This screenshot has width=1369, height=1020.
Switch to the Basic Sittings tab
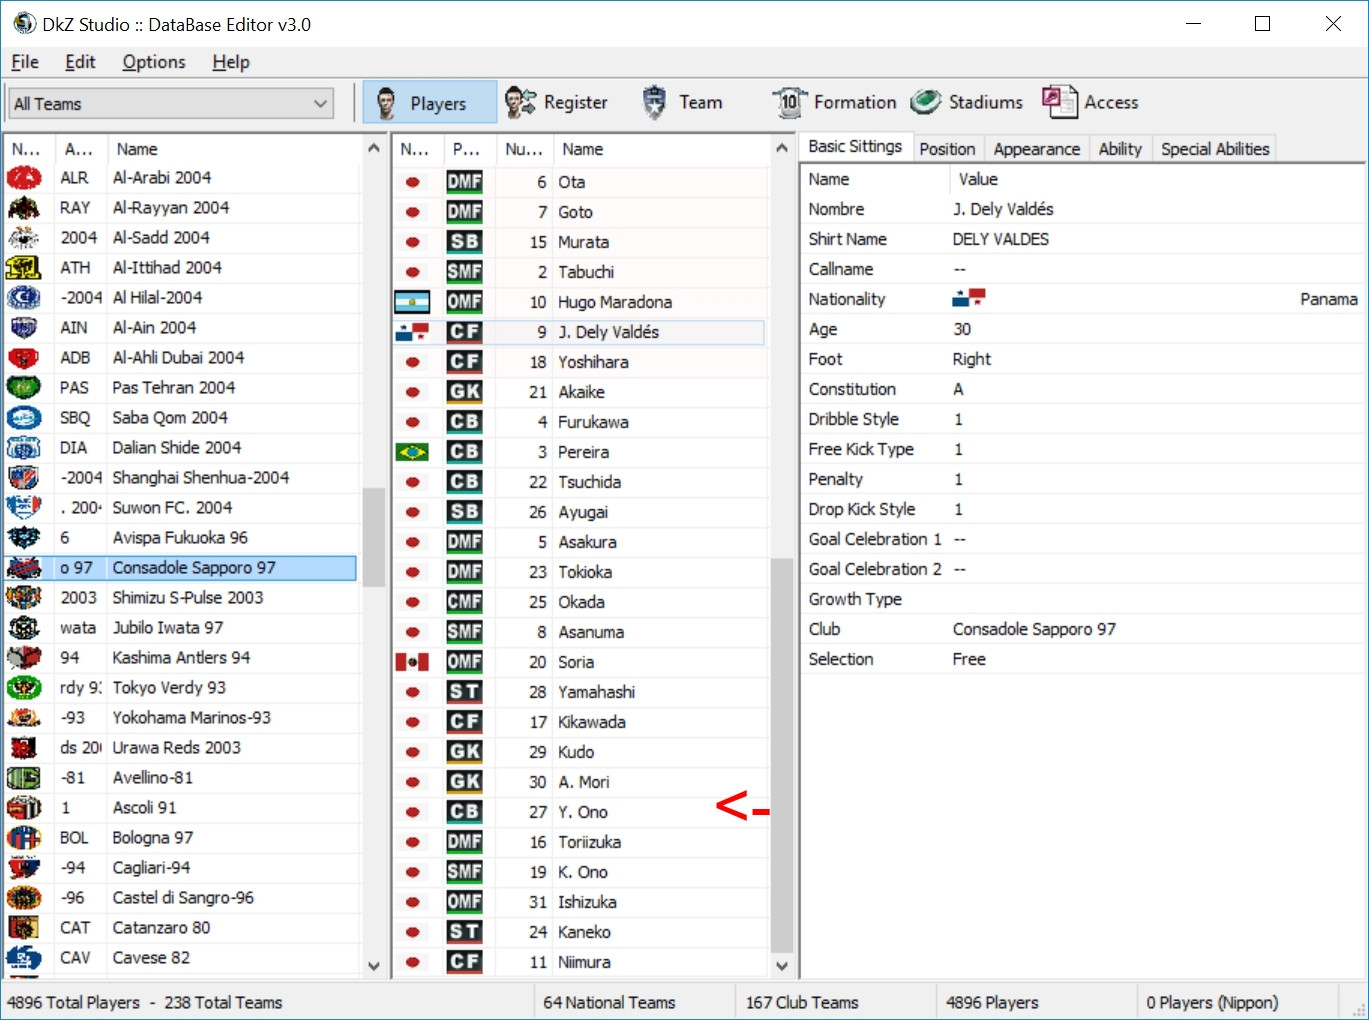pos(855,147)
